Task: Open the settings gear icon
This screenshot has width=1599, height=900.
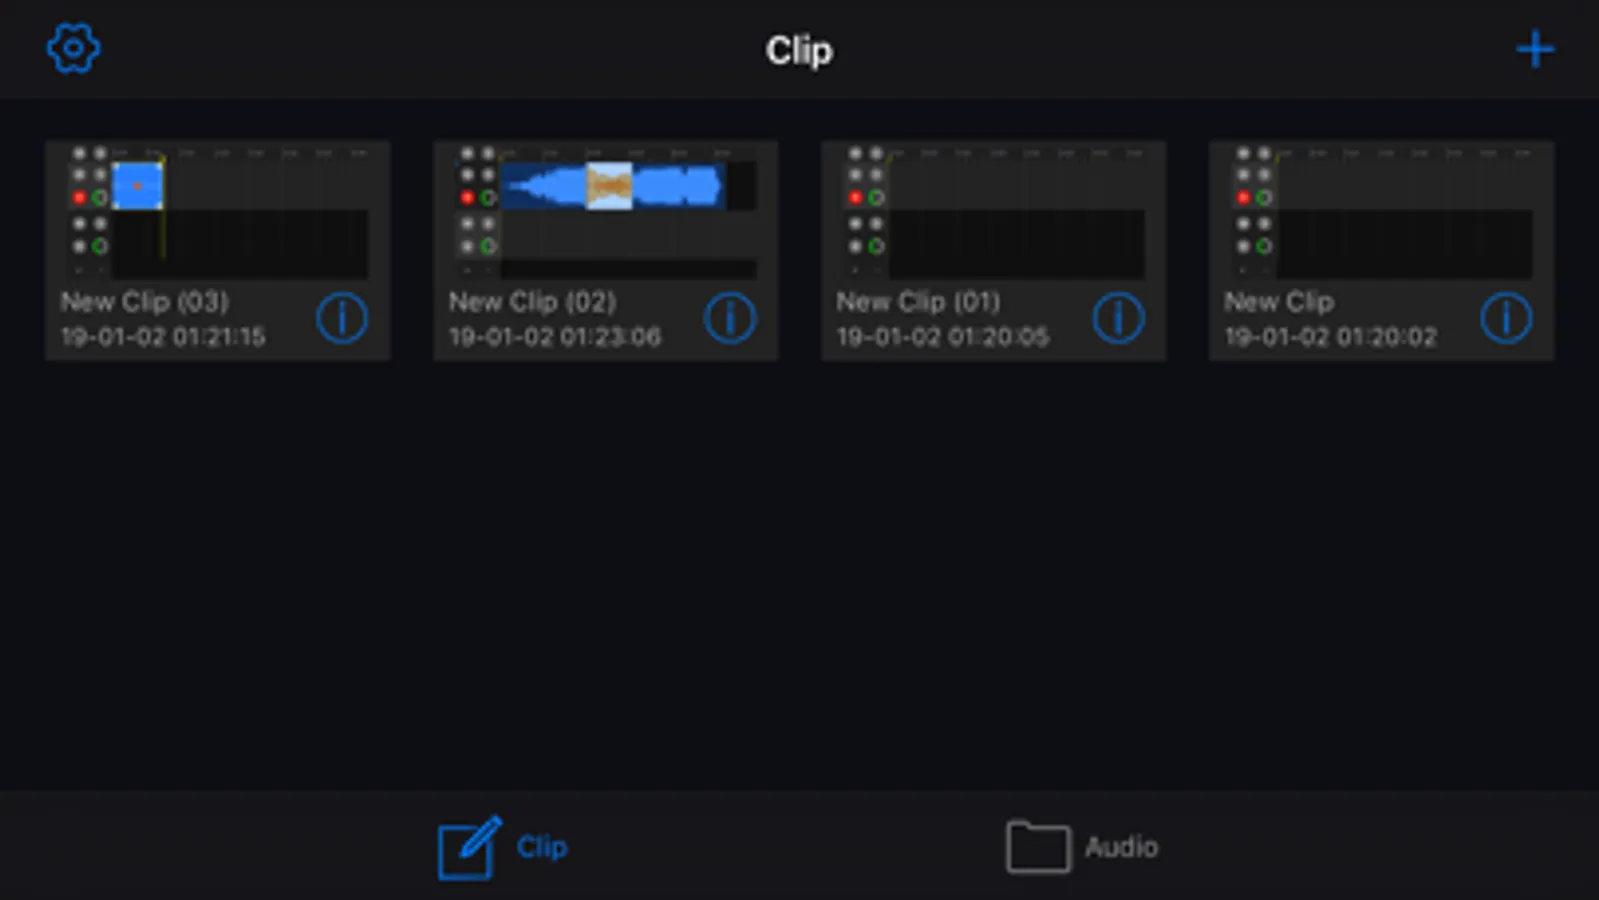Action: coord(73,48)
